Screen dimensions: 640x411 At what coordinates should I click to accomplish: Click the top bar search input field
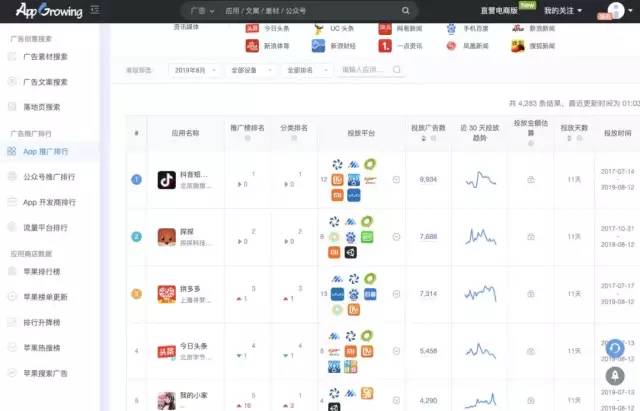pyautogui.click(x=310, y=11)
